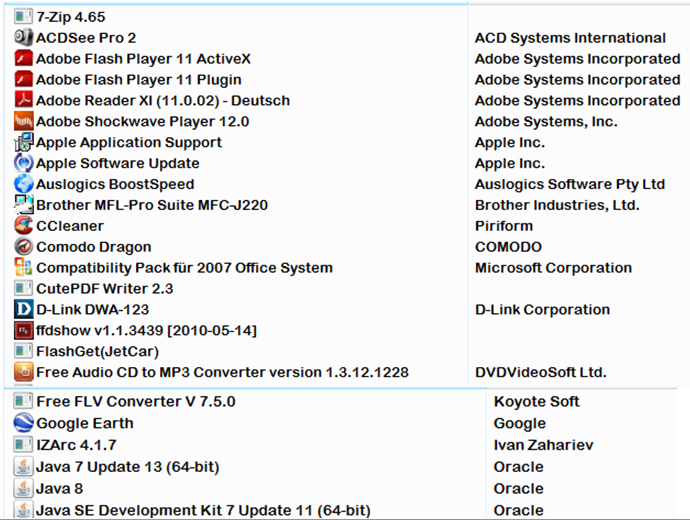This screenshot has width=690, height=520.
Task: Select the 7-Zip 4.65 entry name
Action: pos(71,17)
